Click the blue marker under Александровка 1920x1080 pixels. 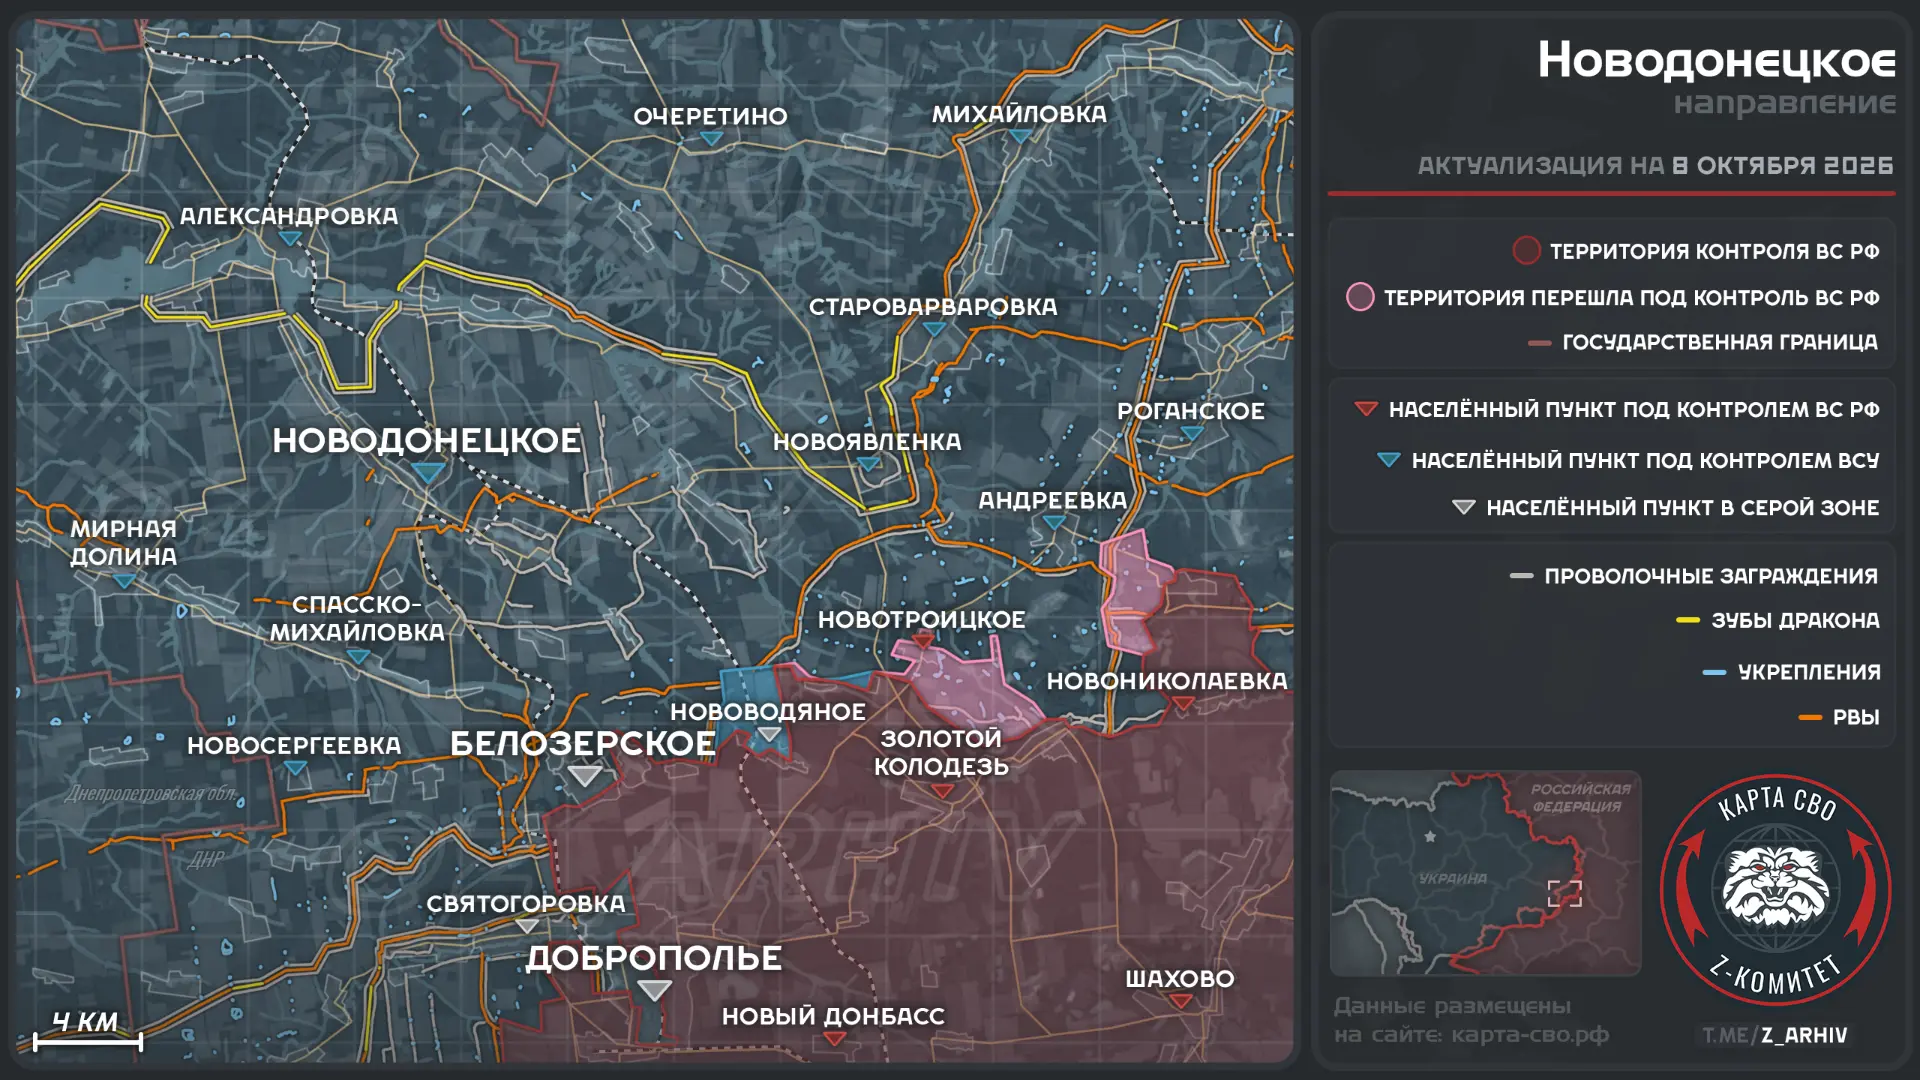pyautogui.click(x=290, y=238)
